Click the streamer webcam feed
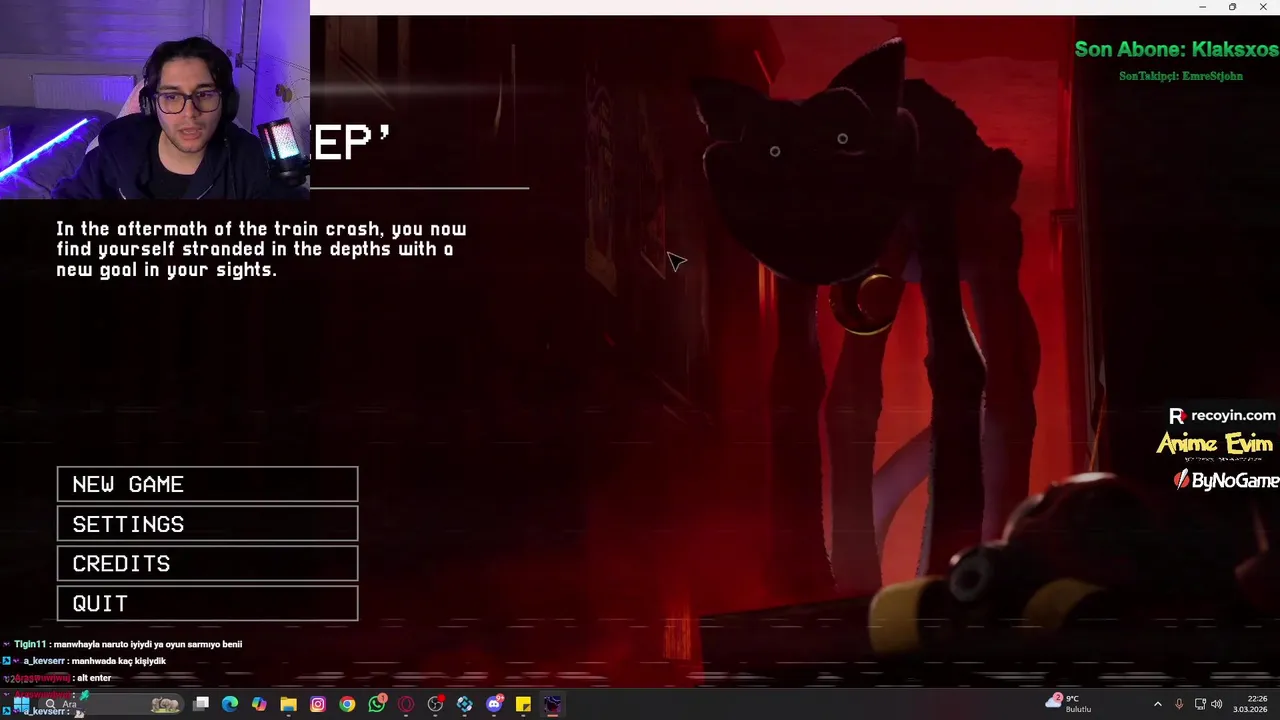Image resolution: width=1280 pixels, height=720 pixels. pyautogui.click(x=155, y=100)
